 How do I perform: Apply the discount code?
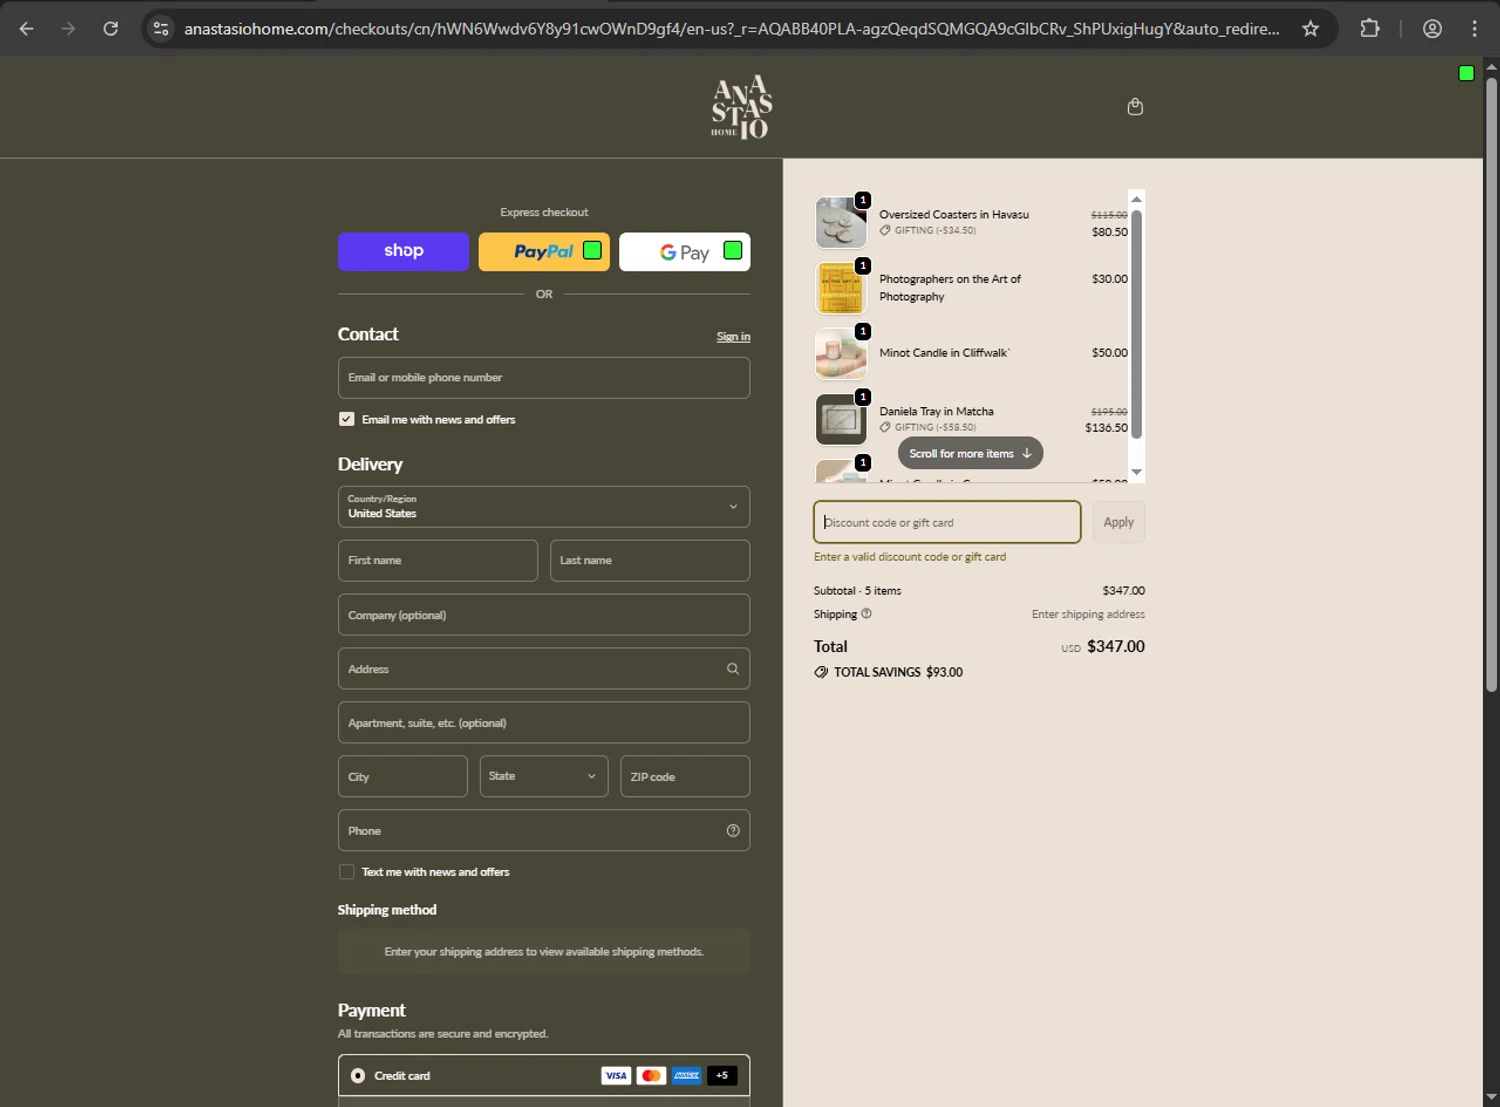(1118, 522)
